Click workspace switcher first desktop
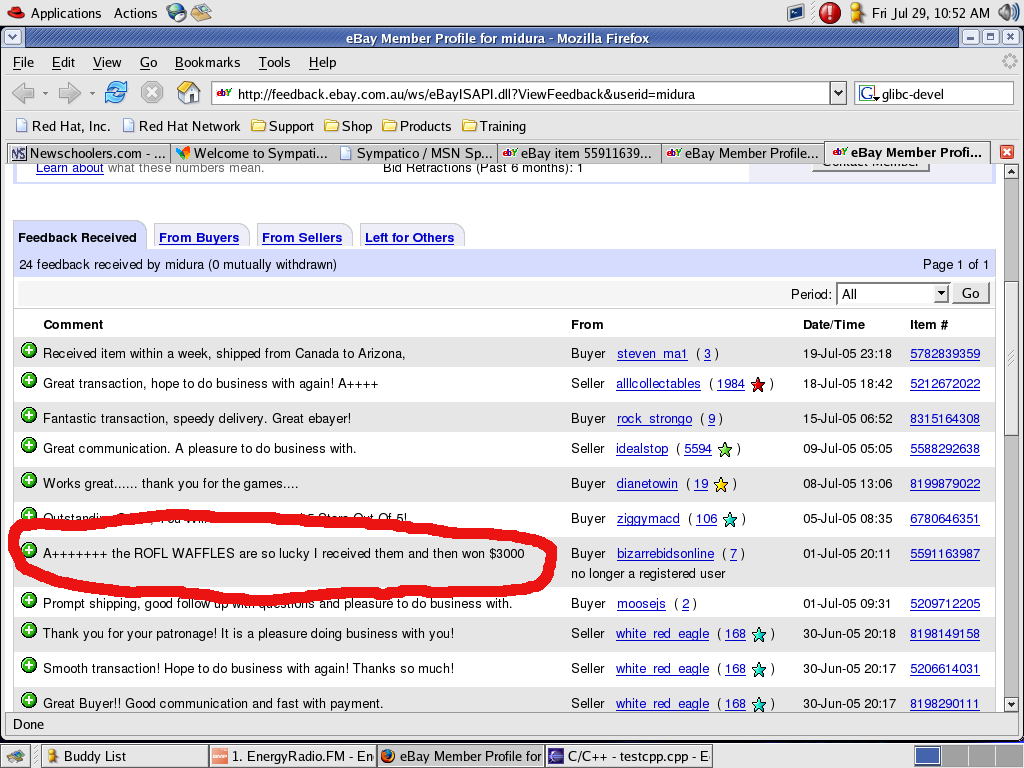Viewport: 1024px width, 768px height. pos(928,756)
